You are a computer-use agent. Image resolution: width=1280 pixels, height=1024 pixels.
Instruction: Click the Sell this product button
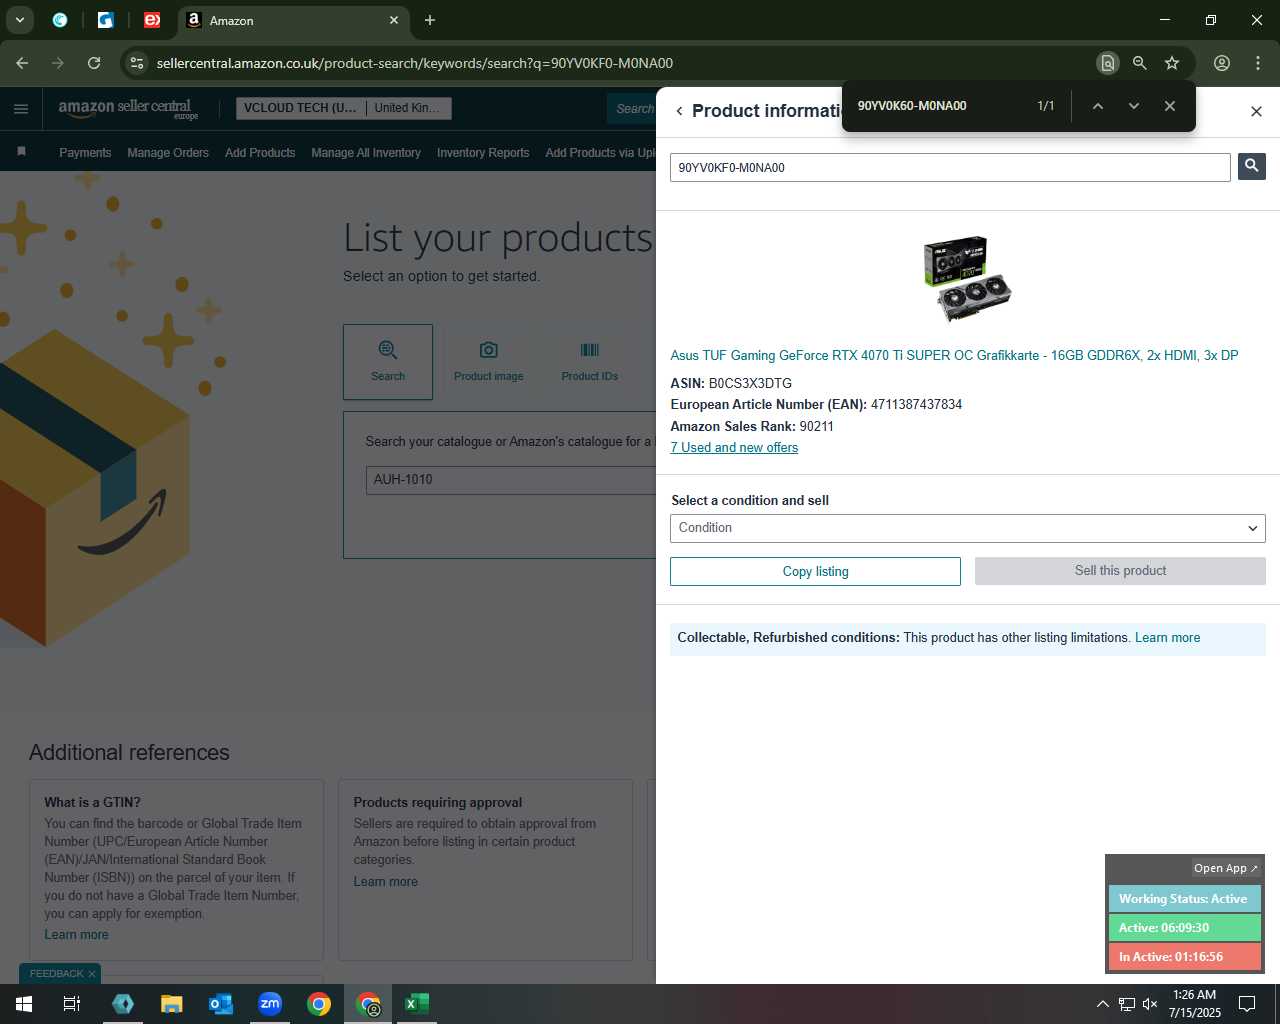[1120, 571]
